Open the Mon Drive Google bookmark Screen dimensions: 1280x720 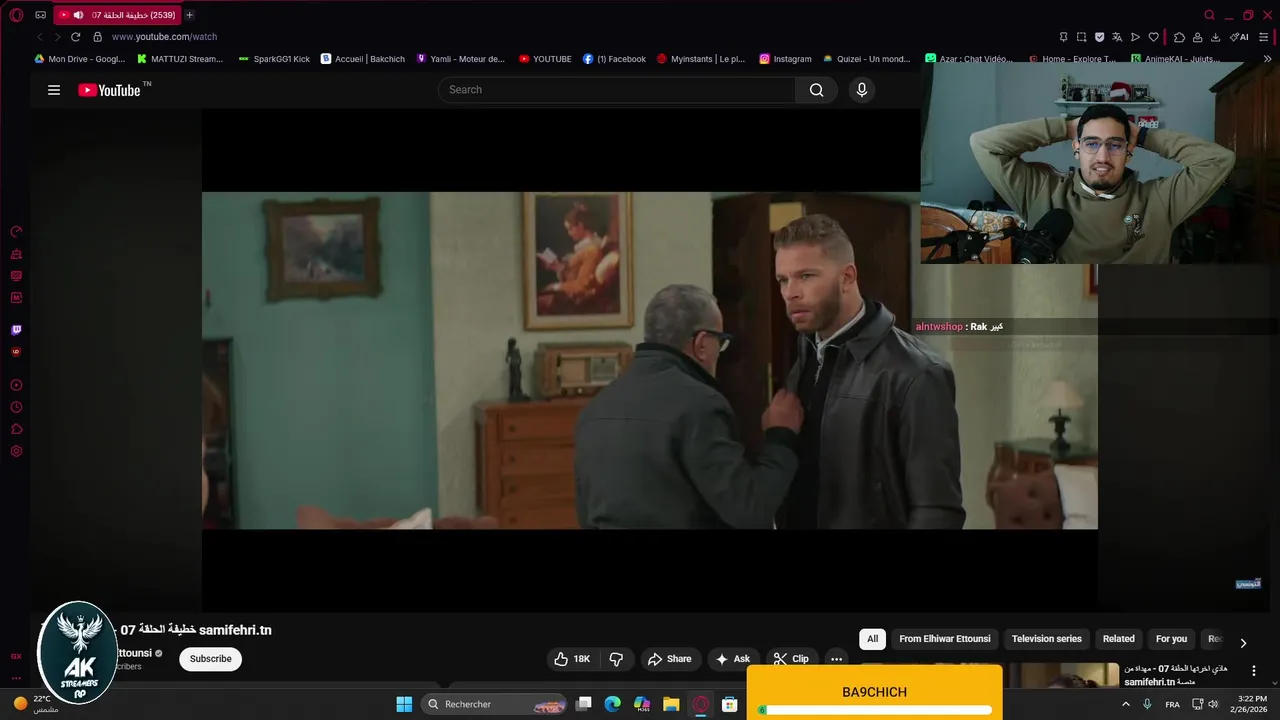(x=80, y=59)
